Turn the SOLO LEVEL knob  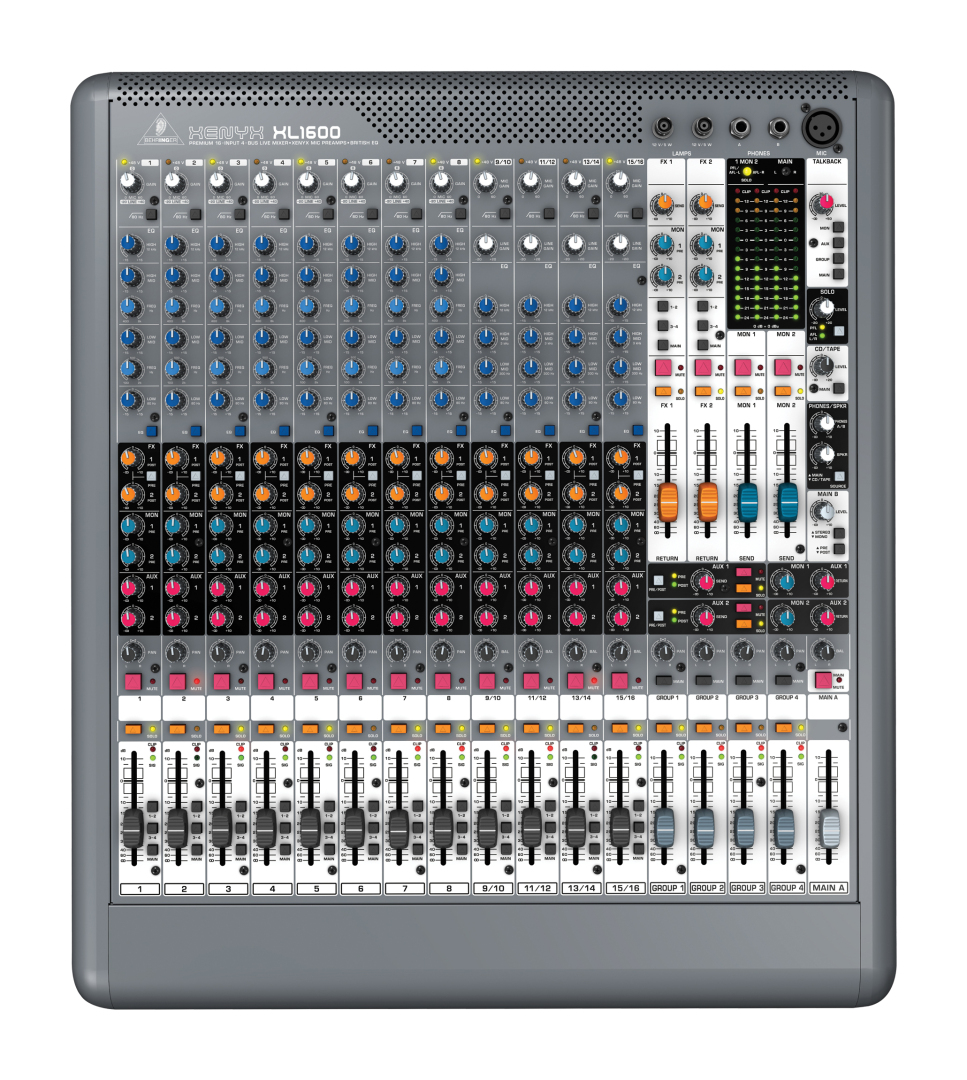click(821, 308)
